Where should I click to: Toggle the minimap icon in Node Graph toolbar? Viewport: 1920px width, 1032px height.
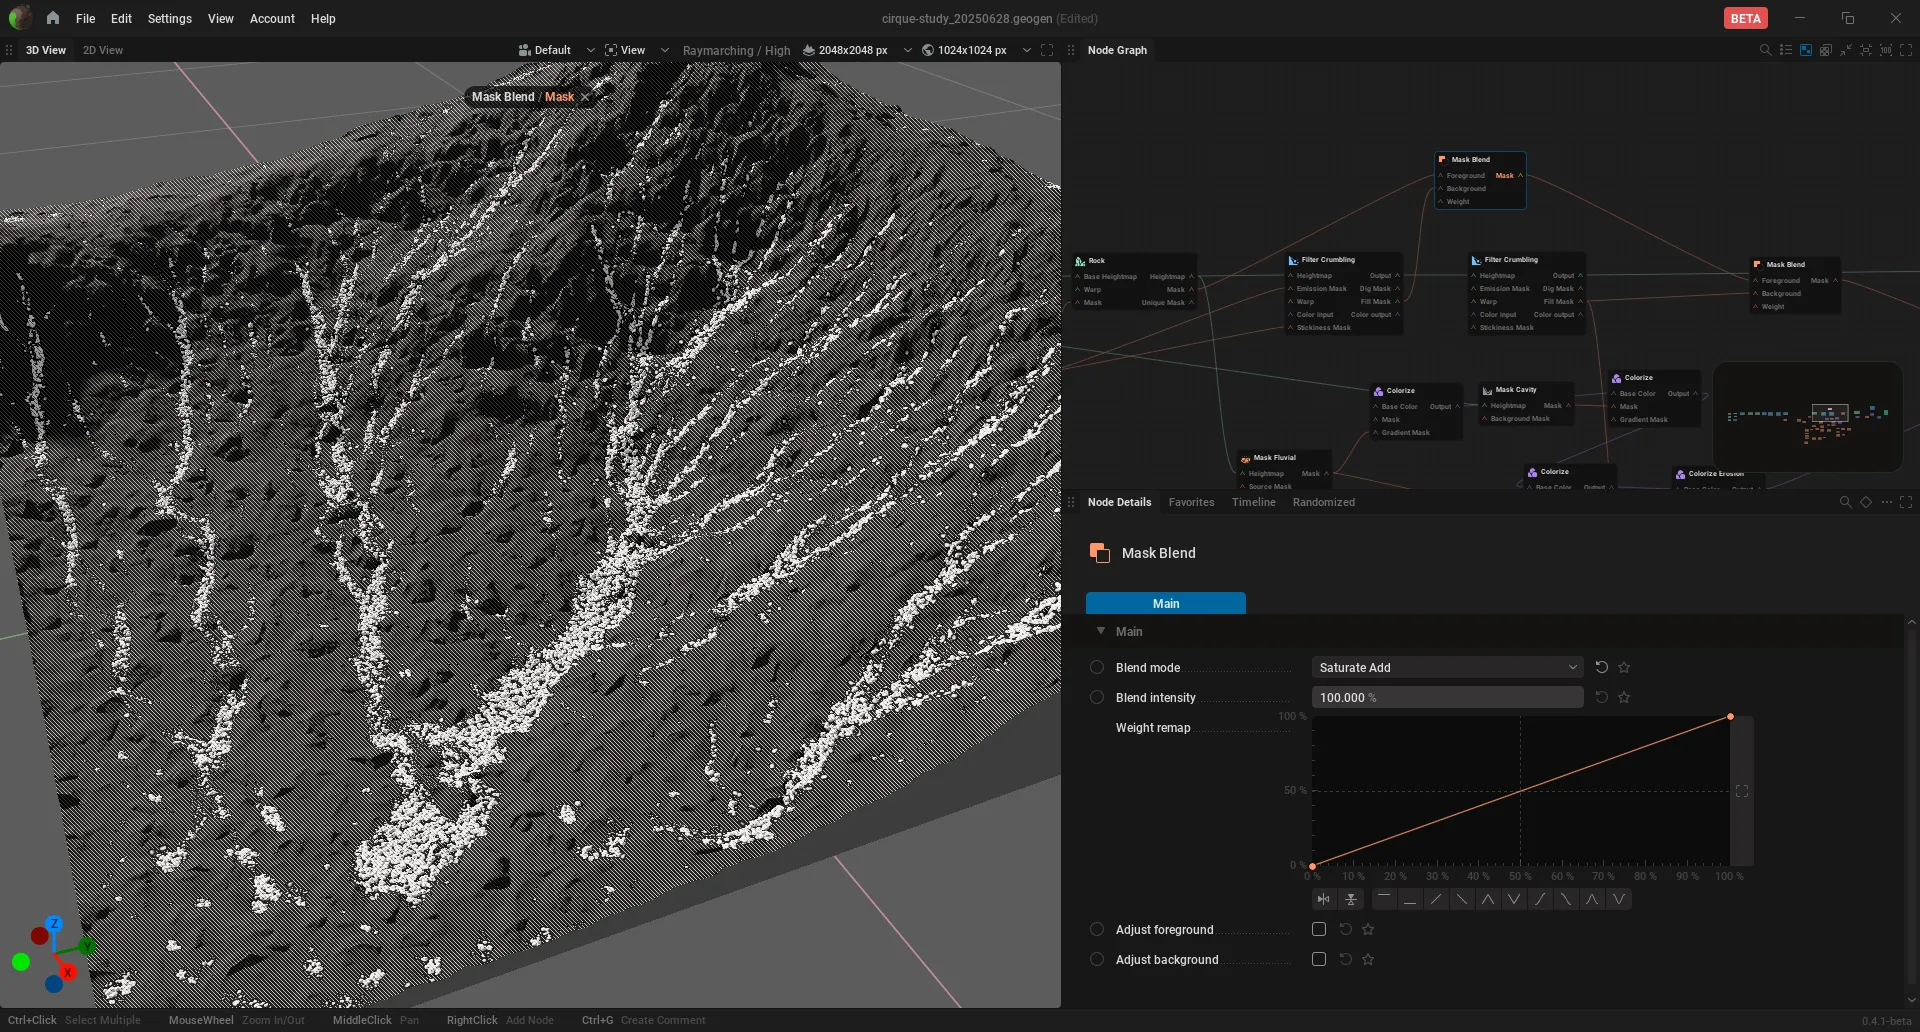click(1806, 50)
